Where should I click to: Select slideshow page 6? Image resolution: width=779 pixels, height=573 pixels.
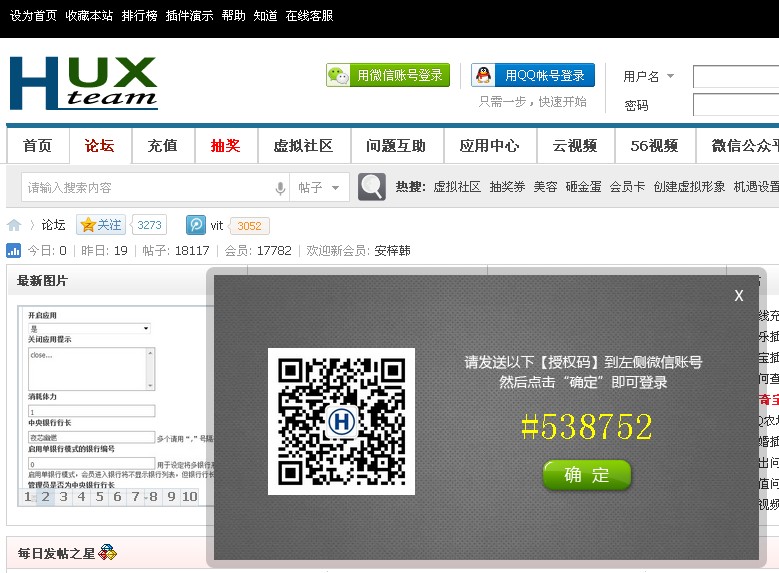coord(117,496)
